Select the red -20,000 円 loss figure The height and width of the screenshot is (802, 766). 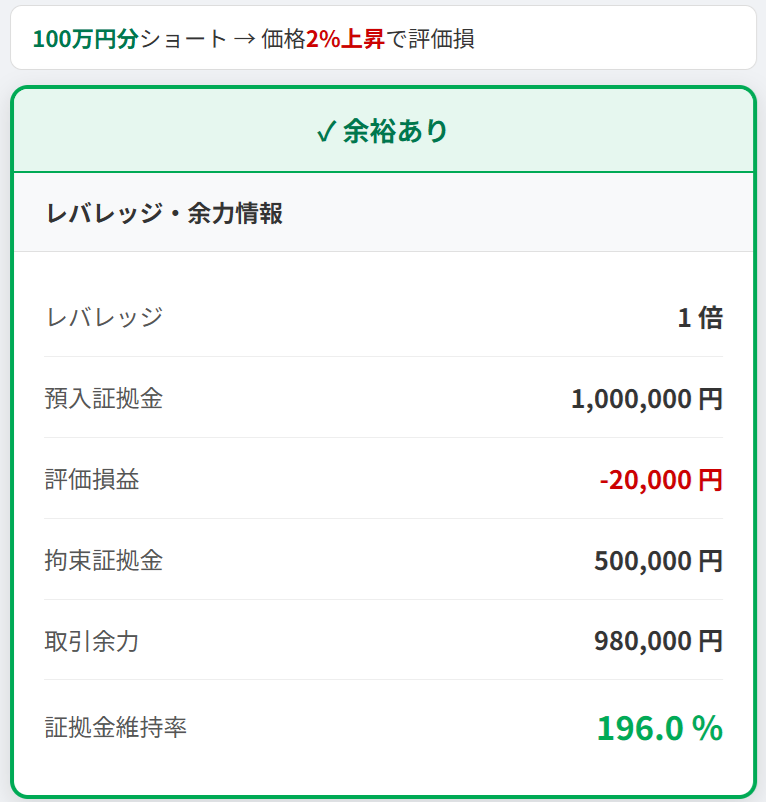pos(661,479)
